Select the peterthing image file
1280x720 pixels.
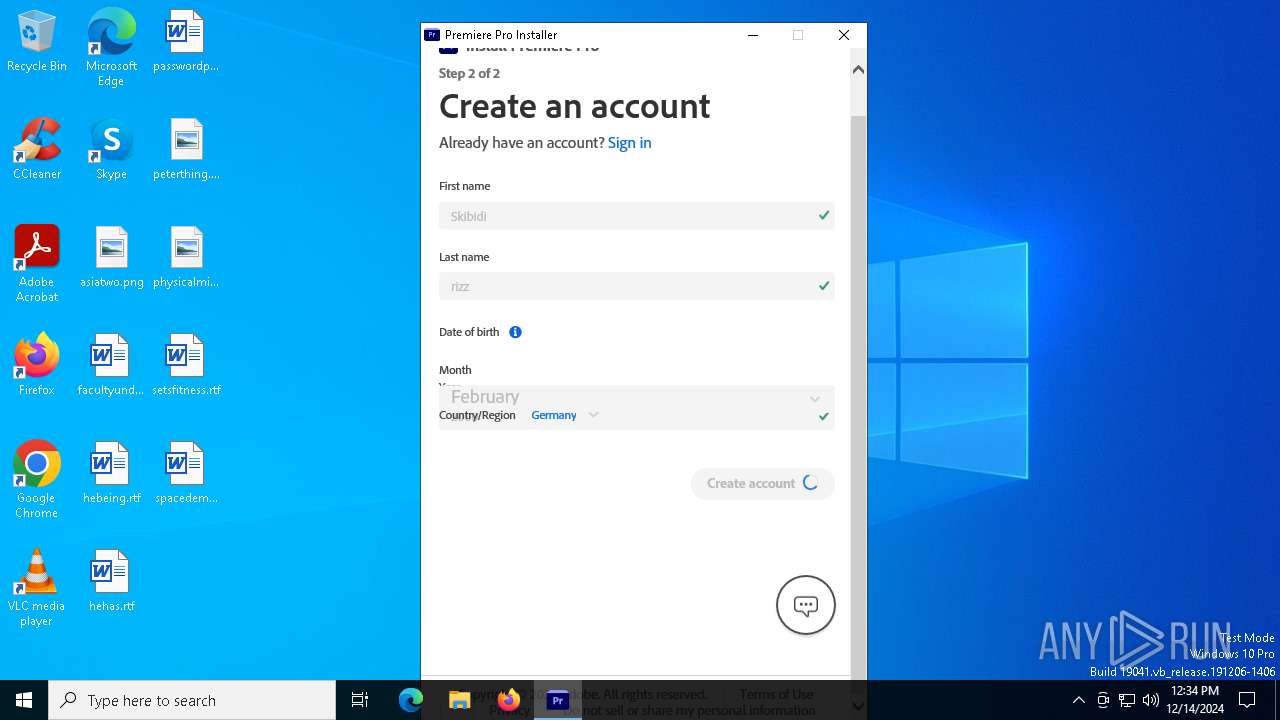186,150
